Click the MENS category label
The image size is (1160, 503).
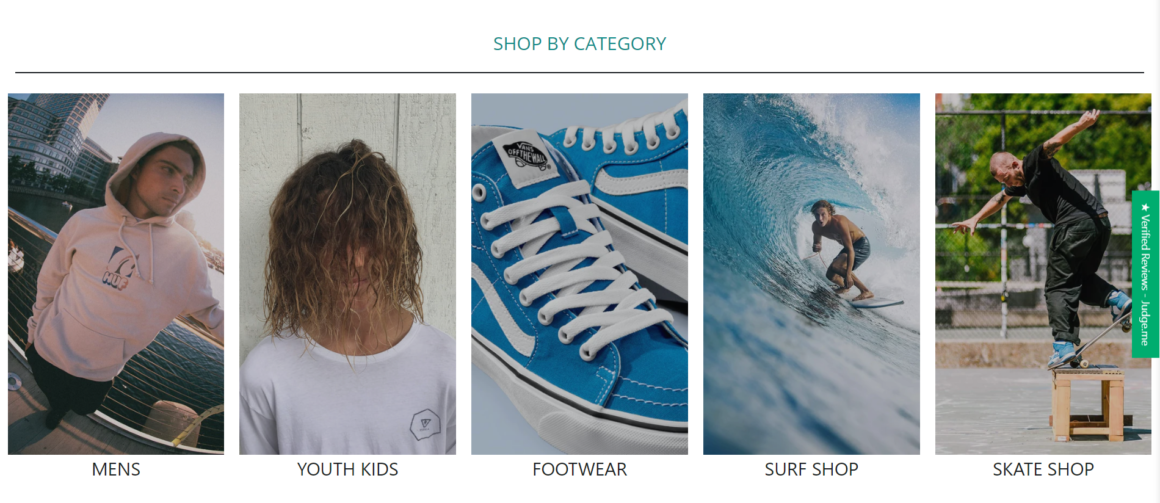pyautogui.click(x=116, y=469)
